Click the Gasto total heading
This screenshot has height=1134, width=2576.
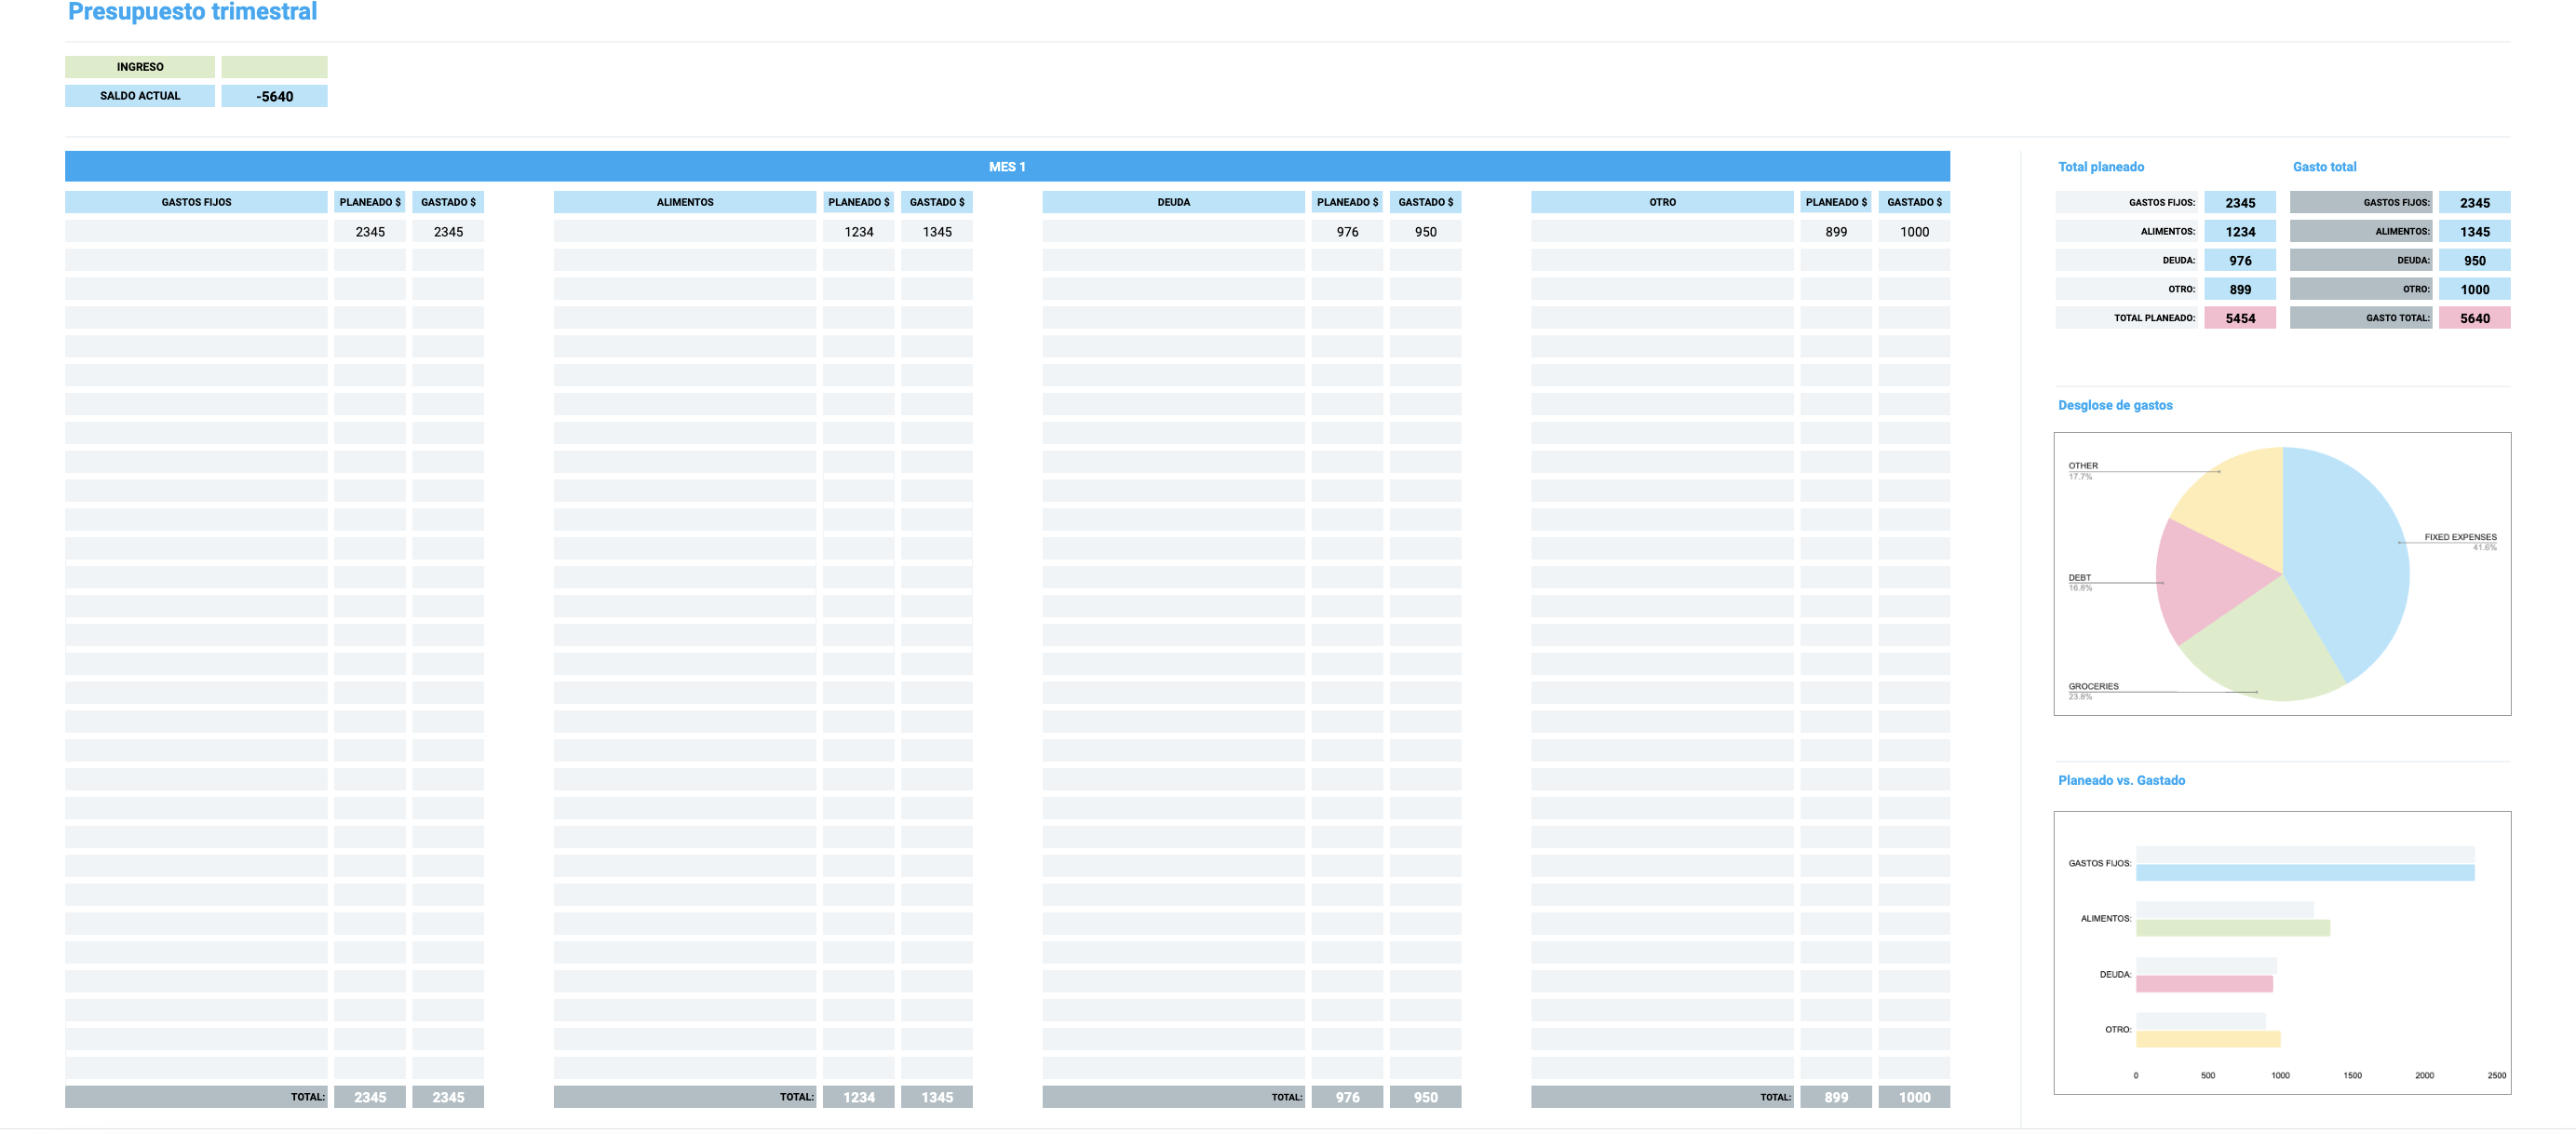2324,167
